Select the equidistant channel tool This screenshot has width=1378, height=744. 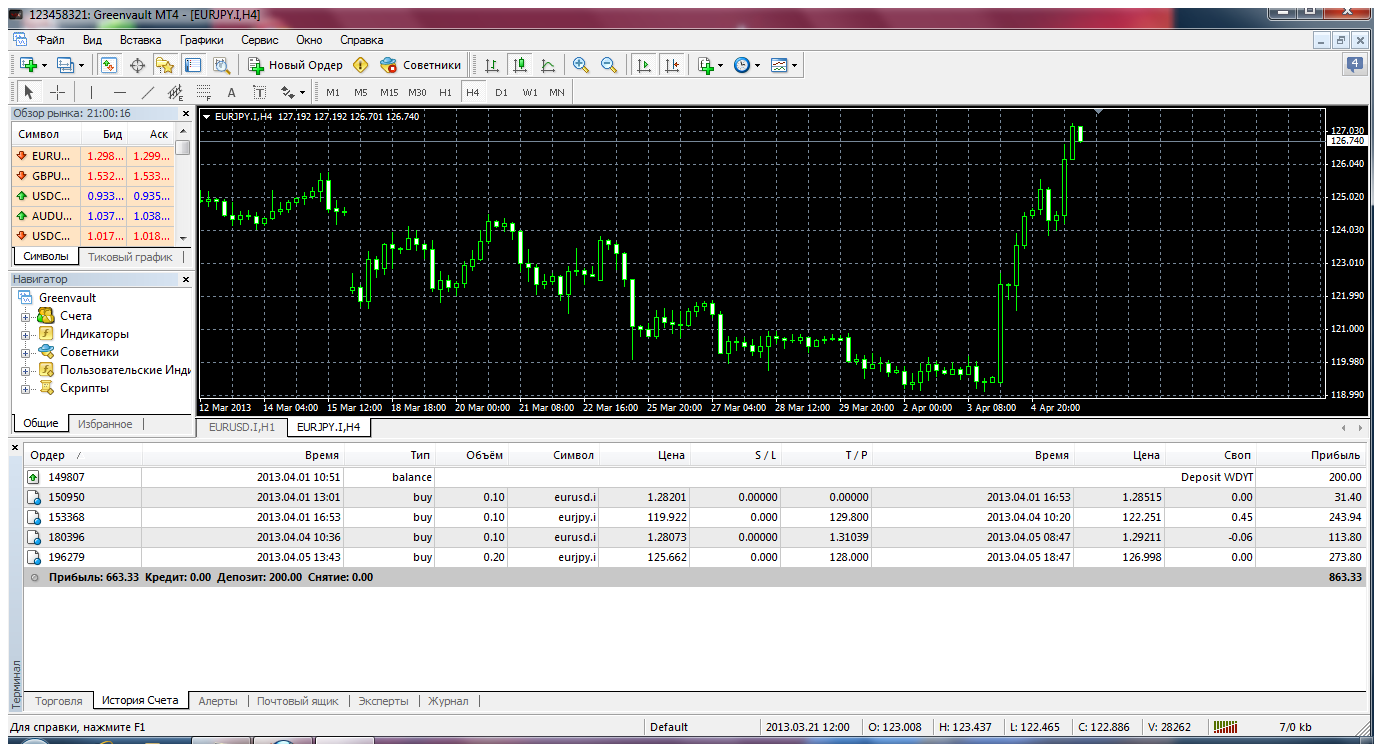(x=176, y=92)
